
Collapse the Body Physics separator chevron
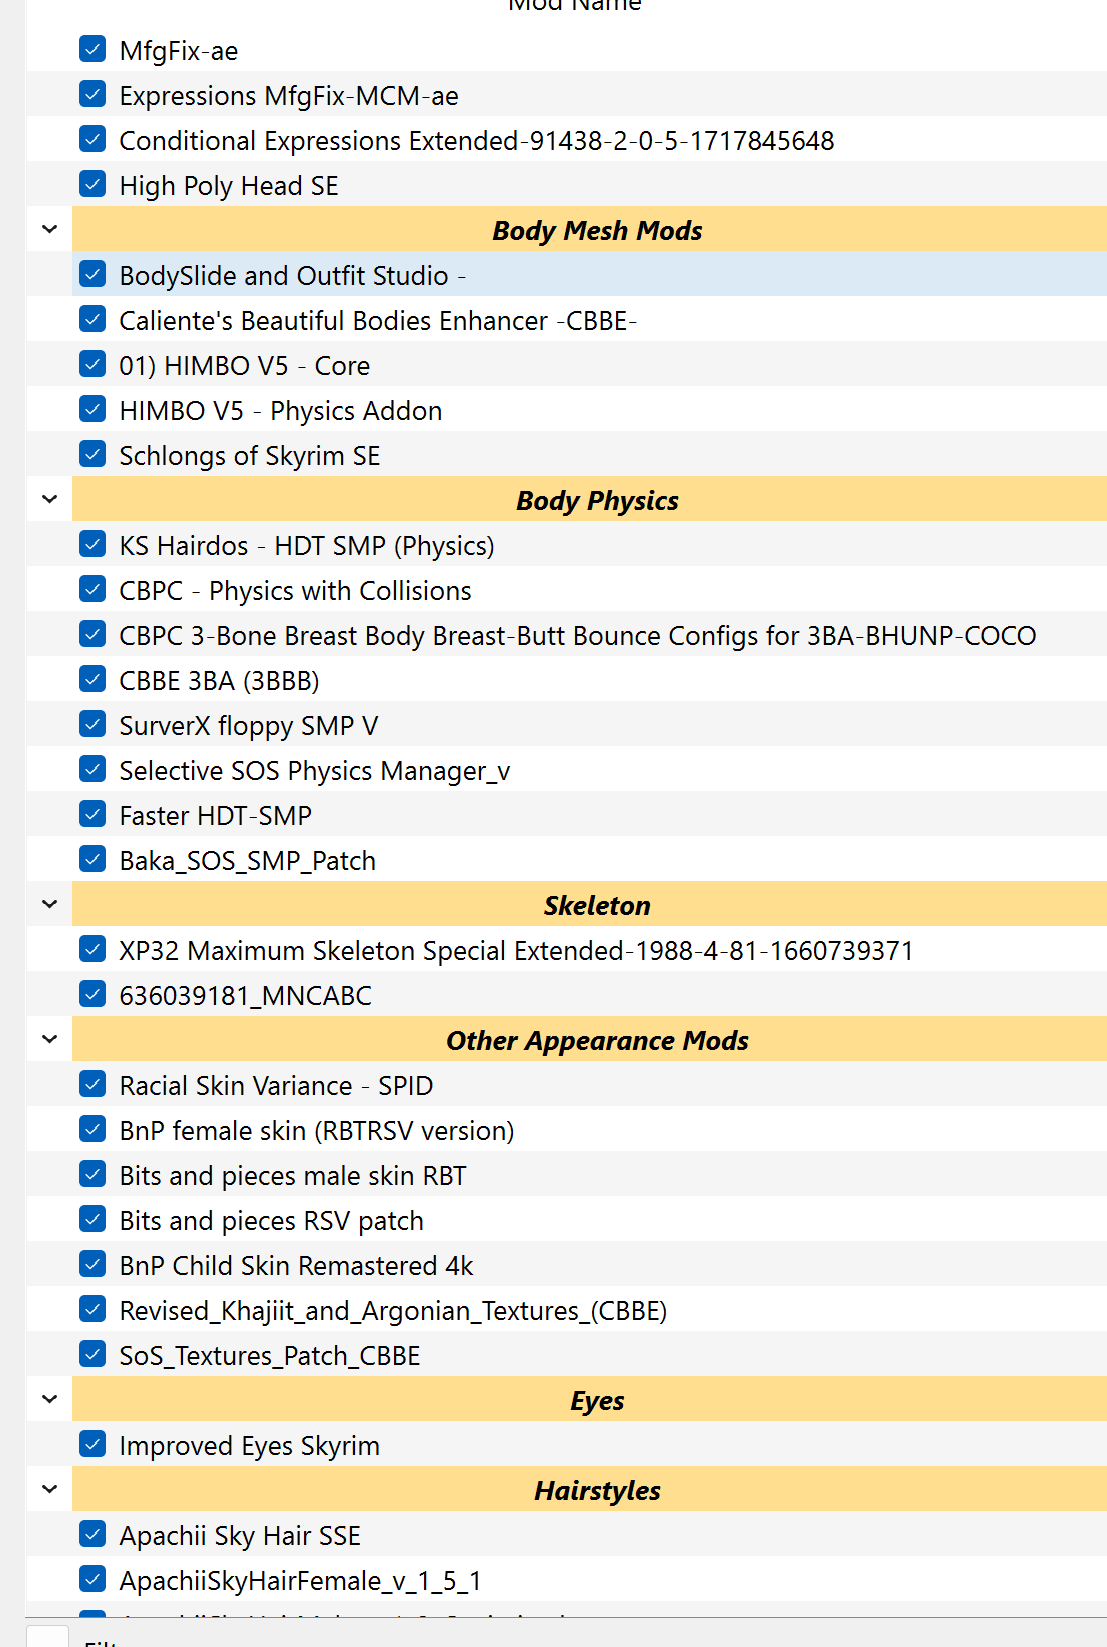click(49, 499)
